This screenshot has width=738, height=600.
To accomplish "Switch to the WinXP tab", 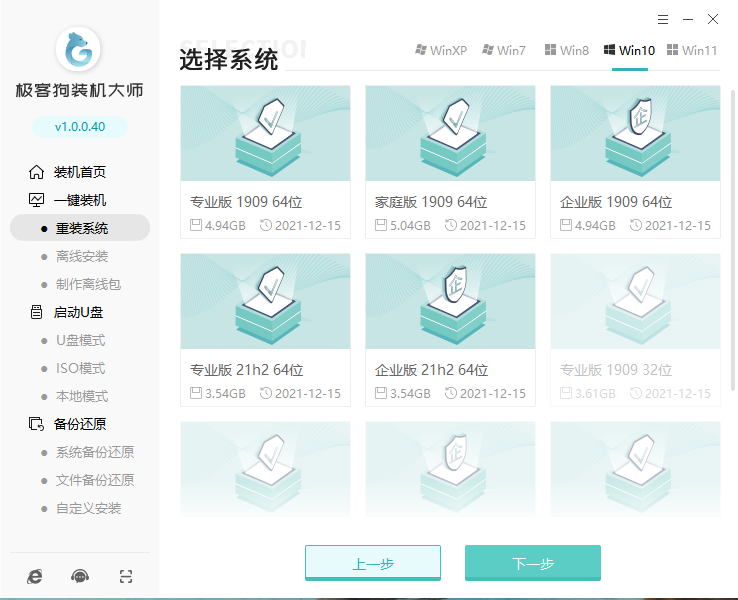I will [440, 51].
